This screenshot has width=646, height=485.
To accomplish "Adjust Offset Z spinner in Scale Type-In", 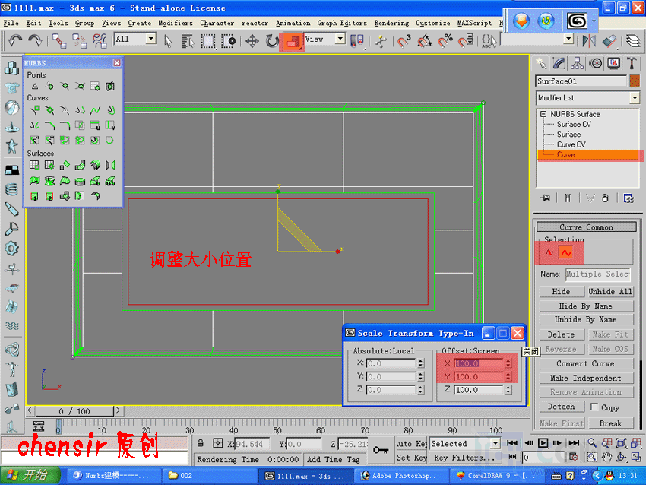I will [x=508, y=390].
